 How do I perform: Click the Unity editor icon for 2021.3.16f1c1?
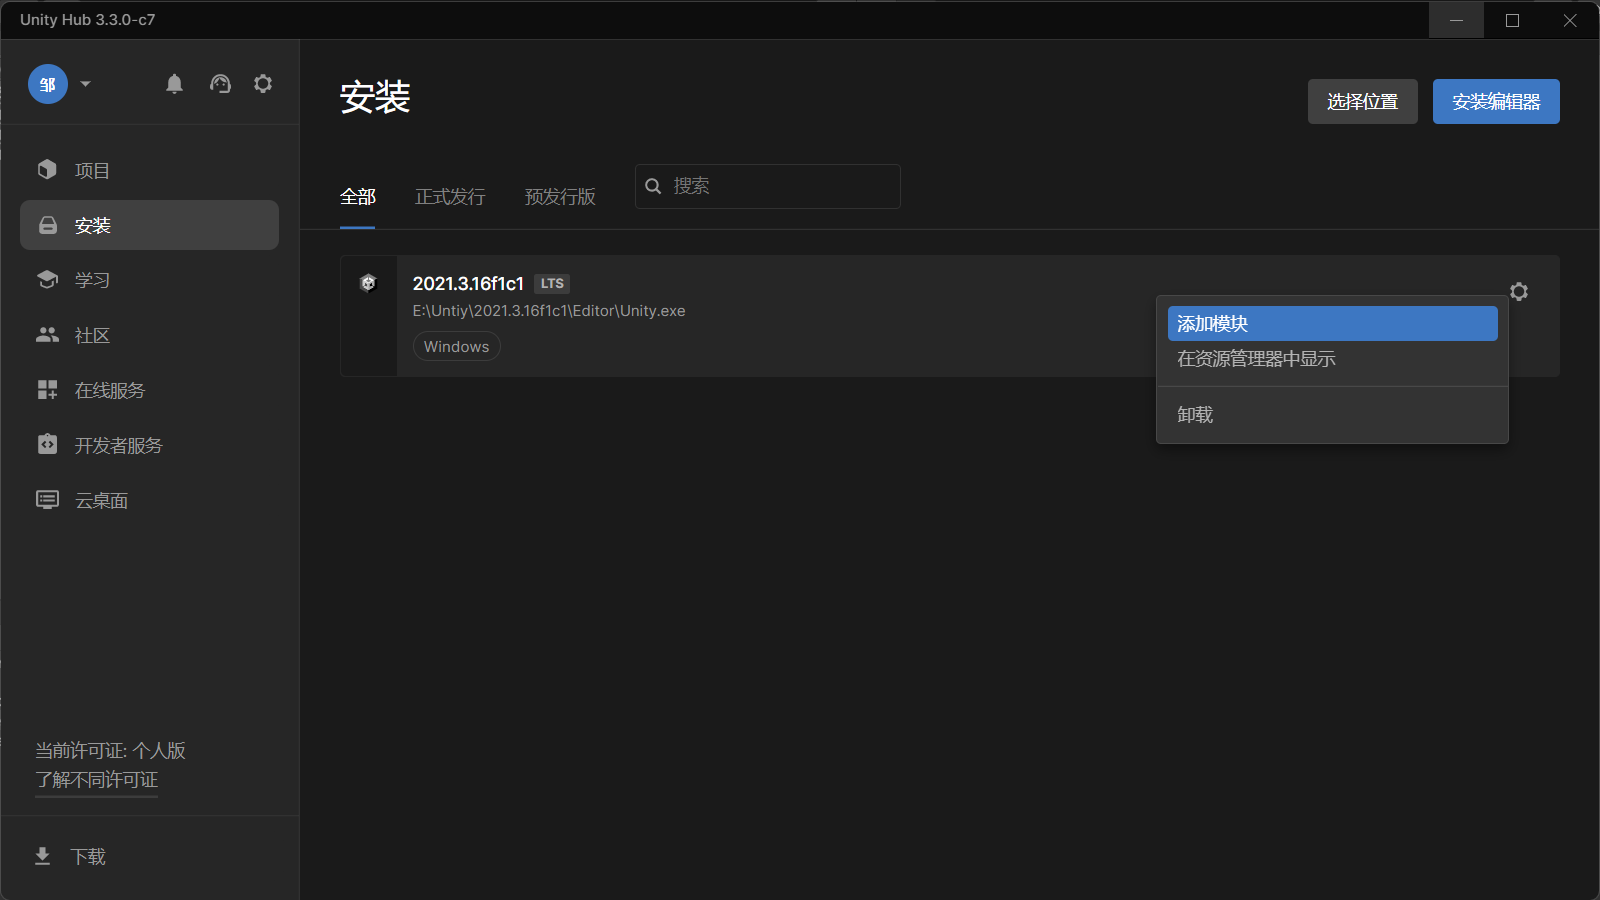[368, 283]
